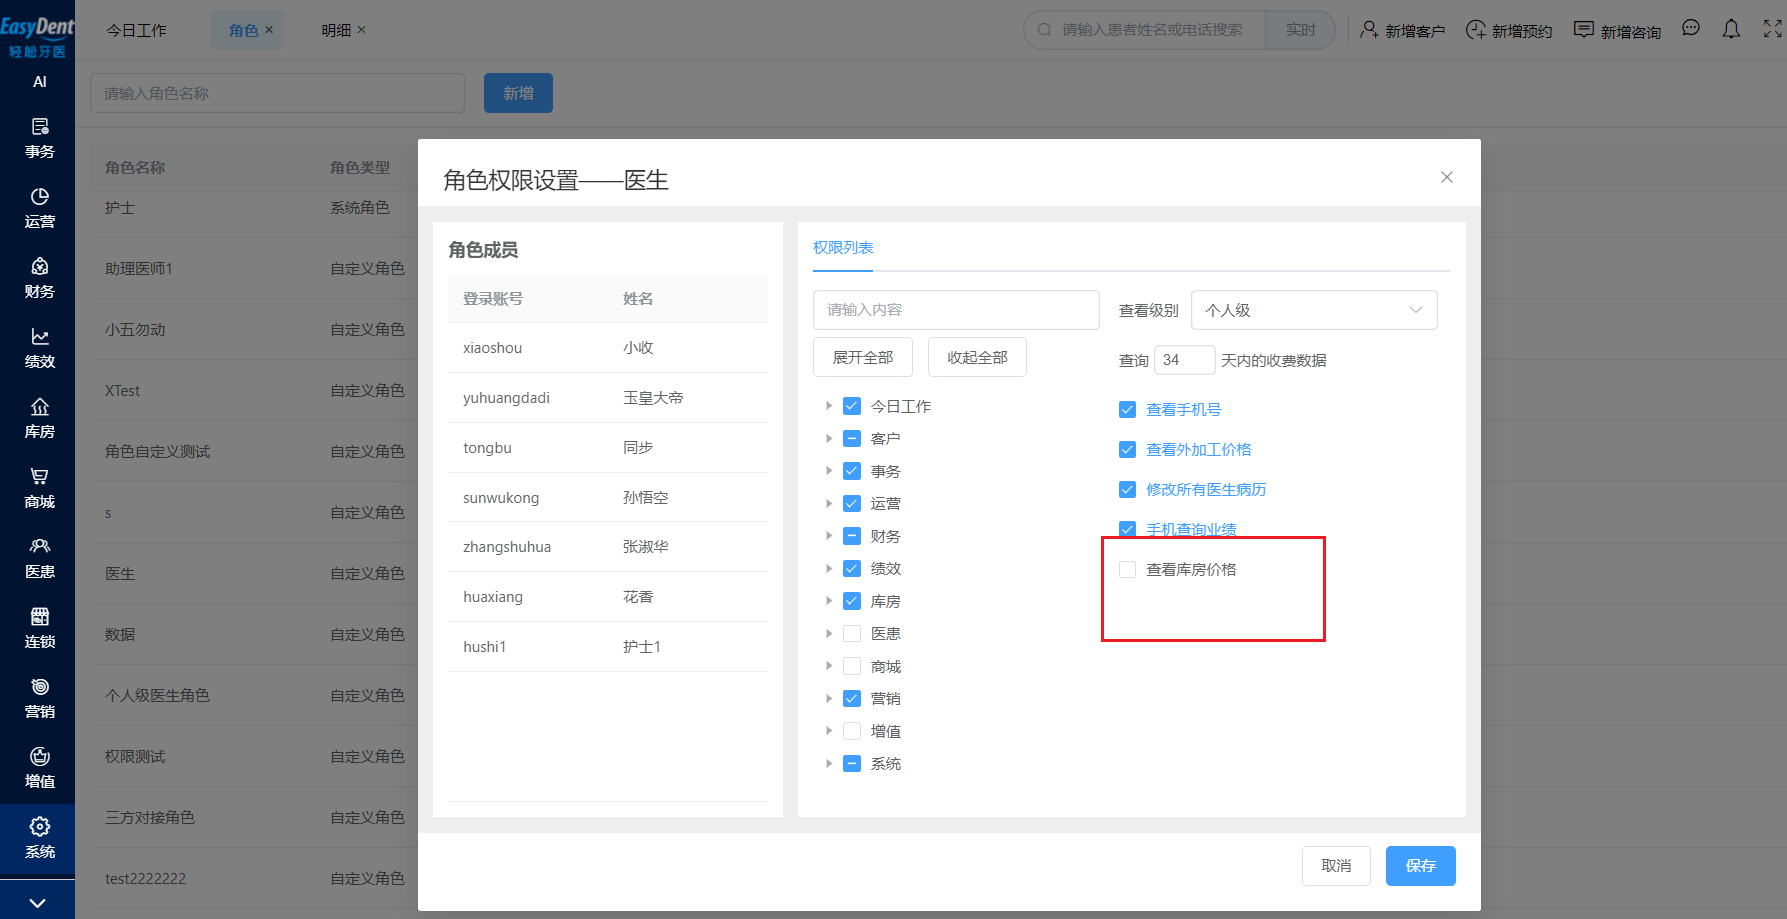Close the 角色权限设置 dialog

tap(1447, 177)
